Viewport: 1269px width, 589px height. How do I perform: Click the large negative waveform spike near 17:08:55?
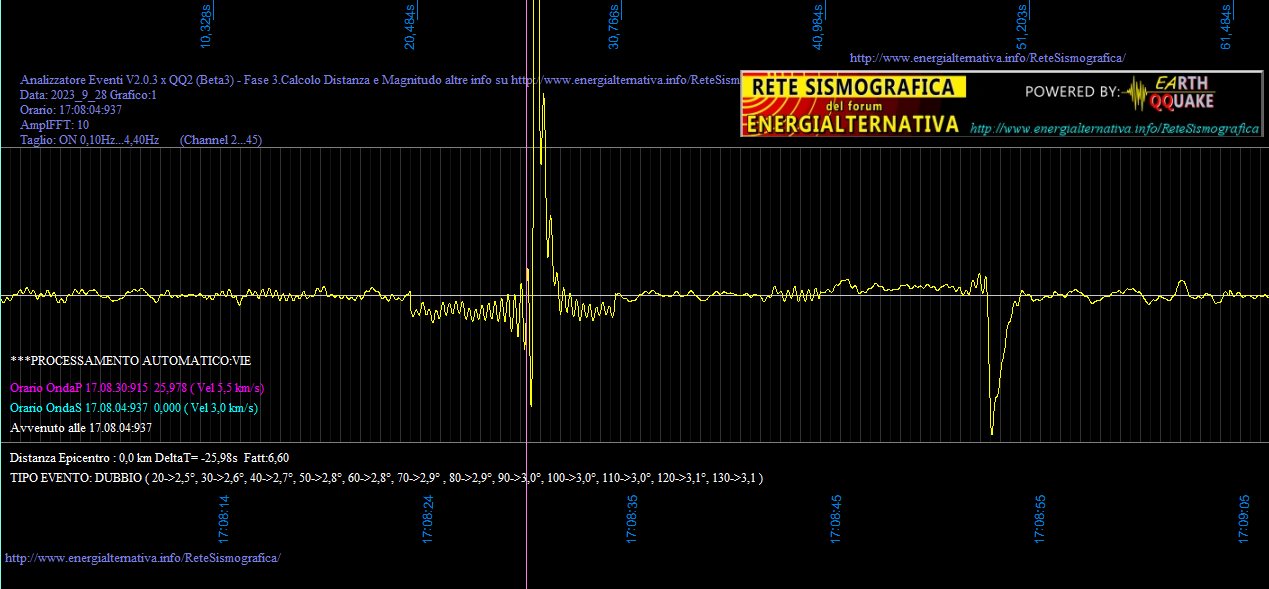992,365
